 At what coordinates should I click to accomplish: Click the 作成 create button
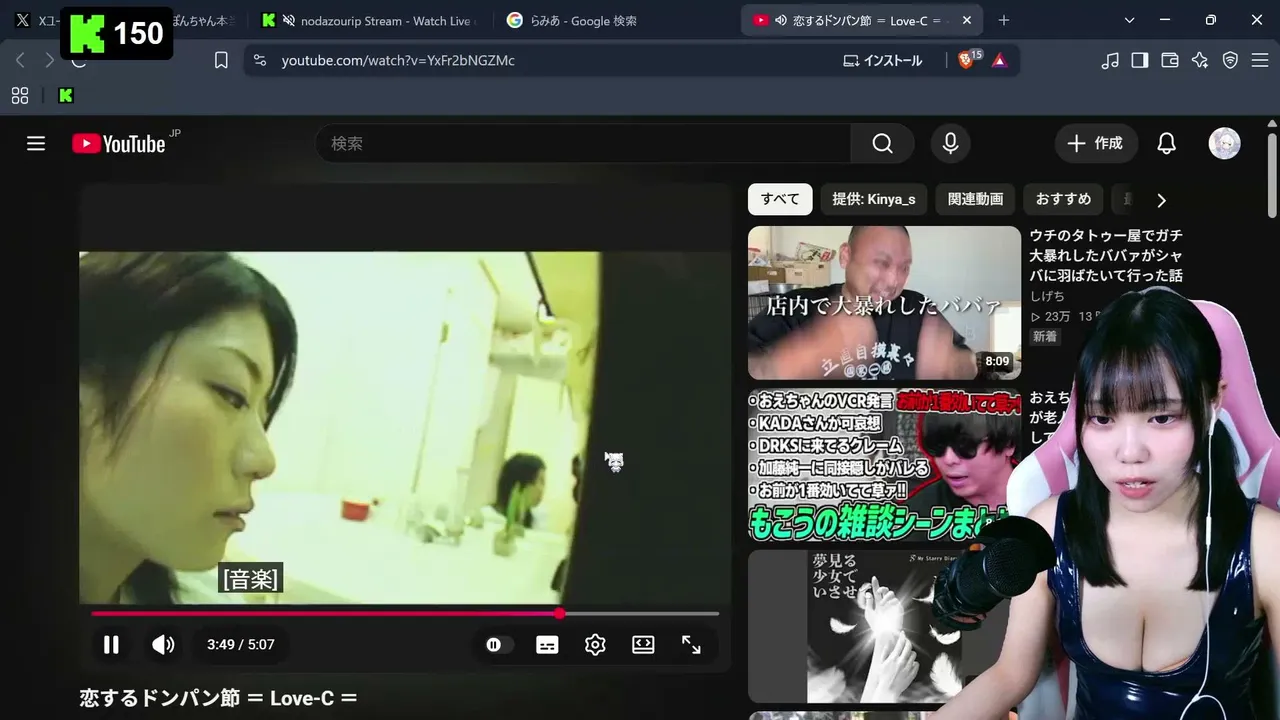point(1096,144)
